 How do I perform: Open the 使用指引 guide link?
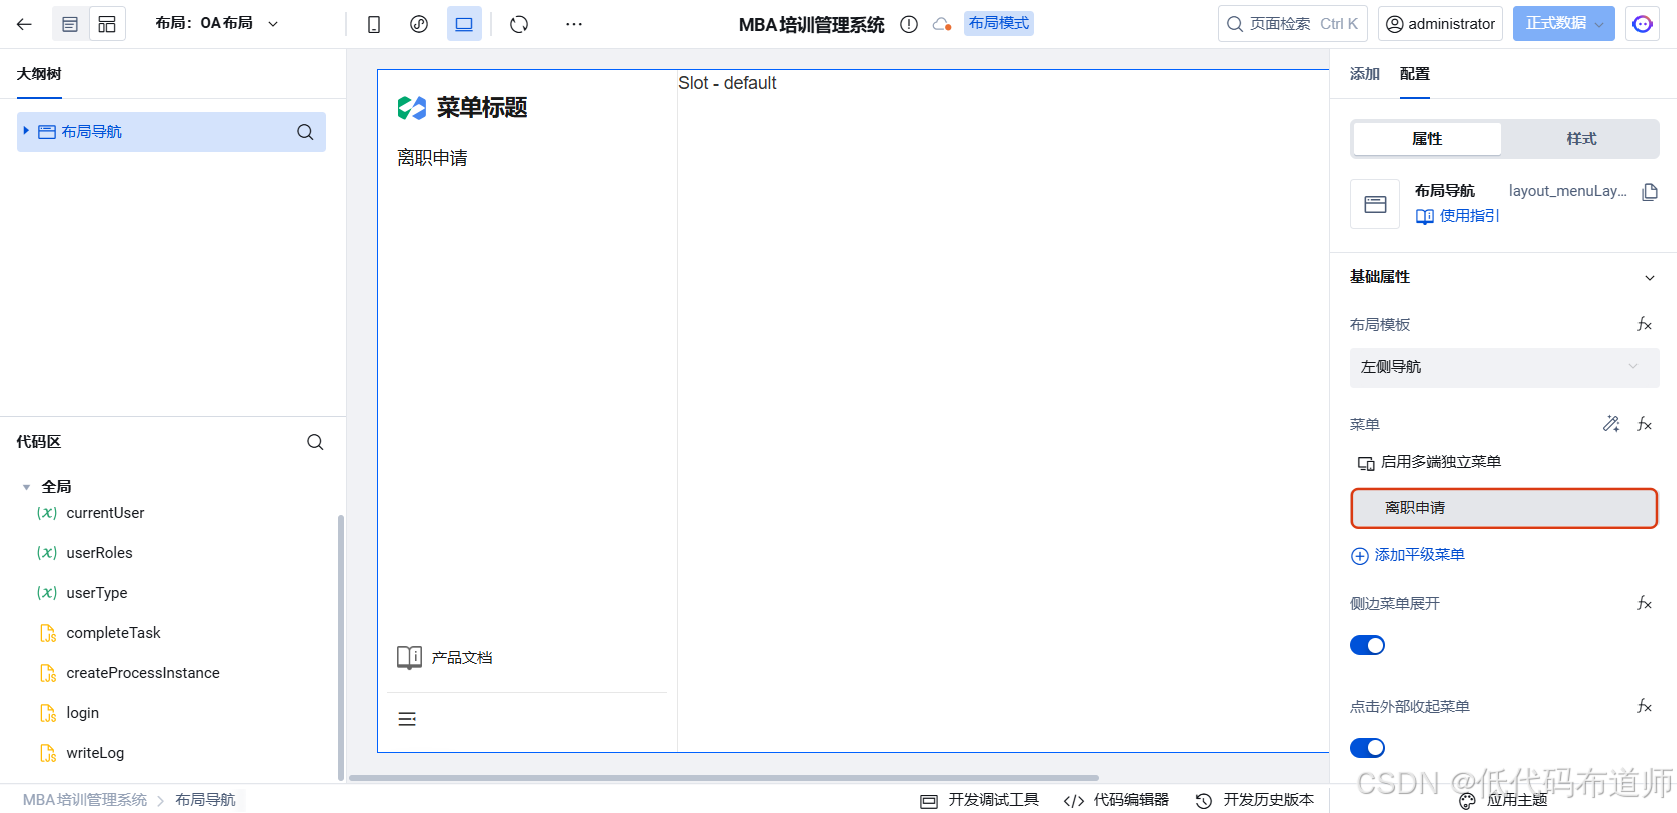click(1457, 216)
